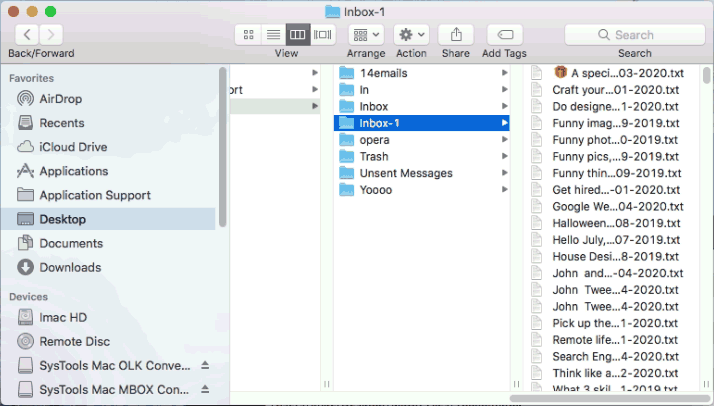Focus the Search field
Screen dimensions: 714x406
[x=635, y=35]
